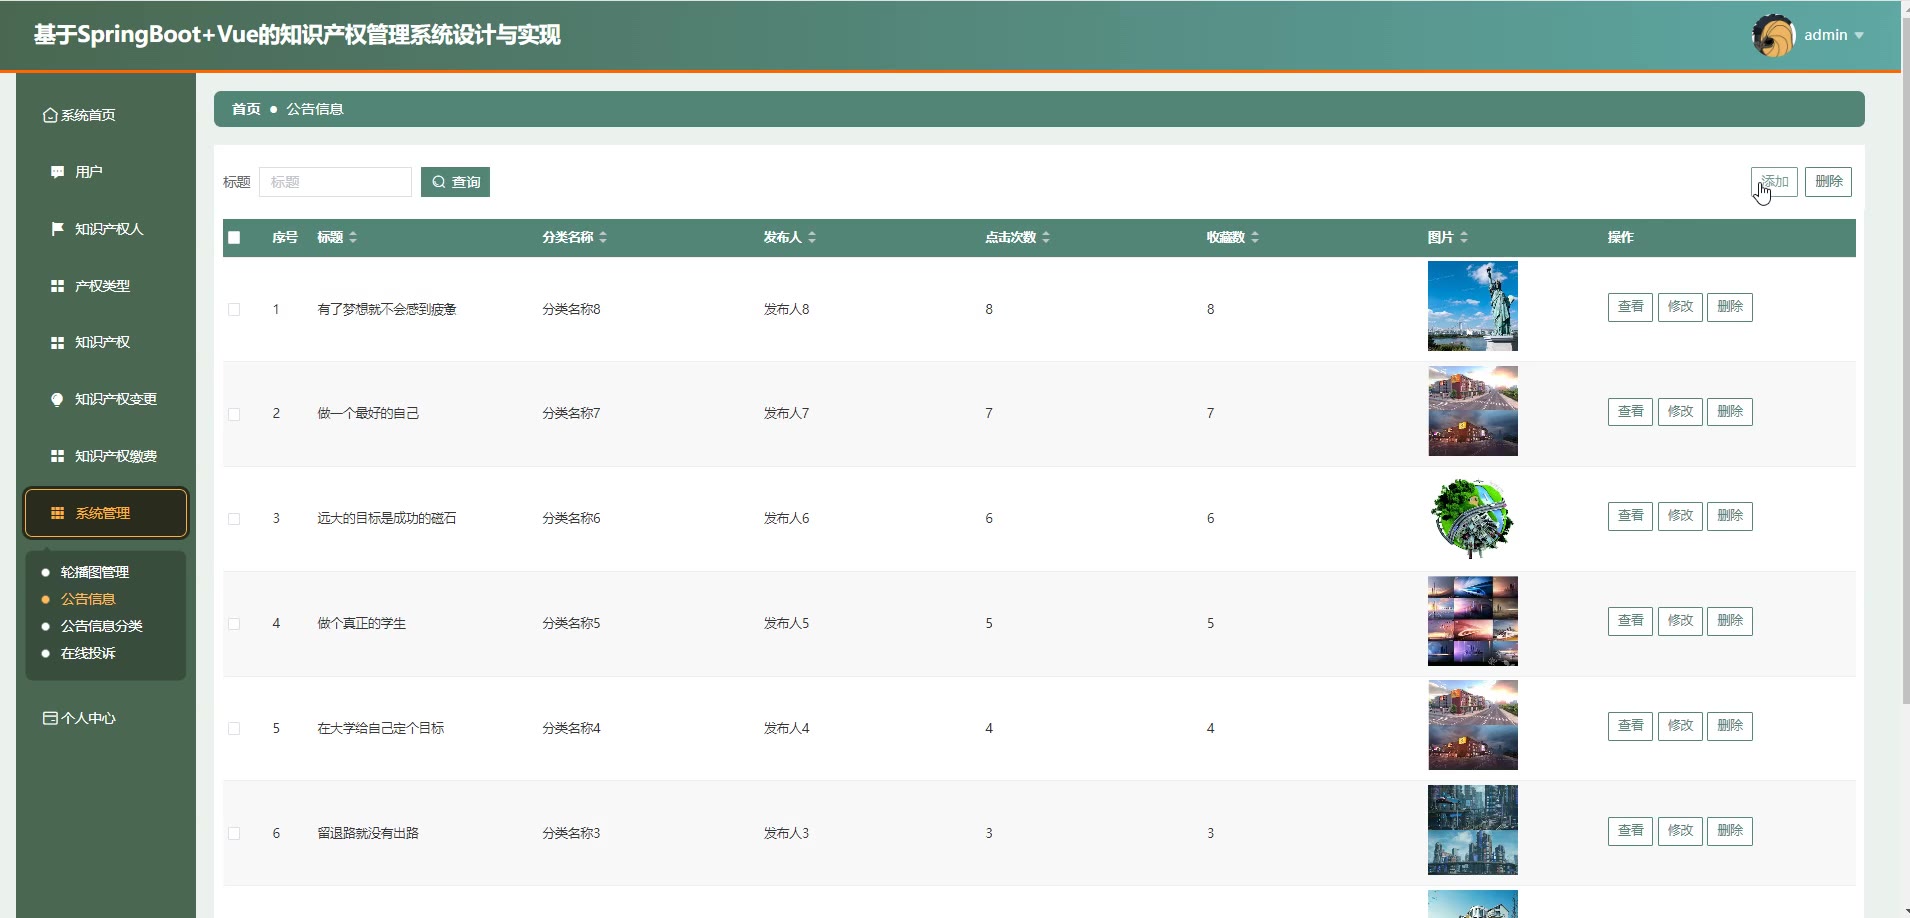Sort by 分类名称 column arrows
1910x918 pixels.
pos(603,237)
